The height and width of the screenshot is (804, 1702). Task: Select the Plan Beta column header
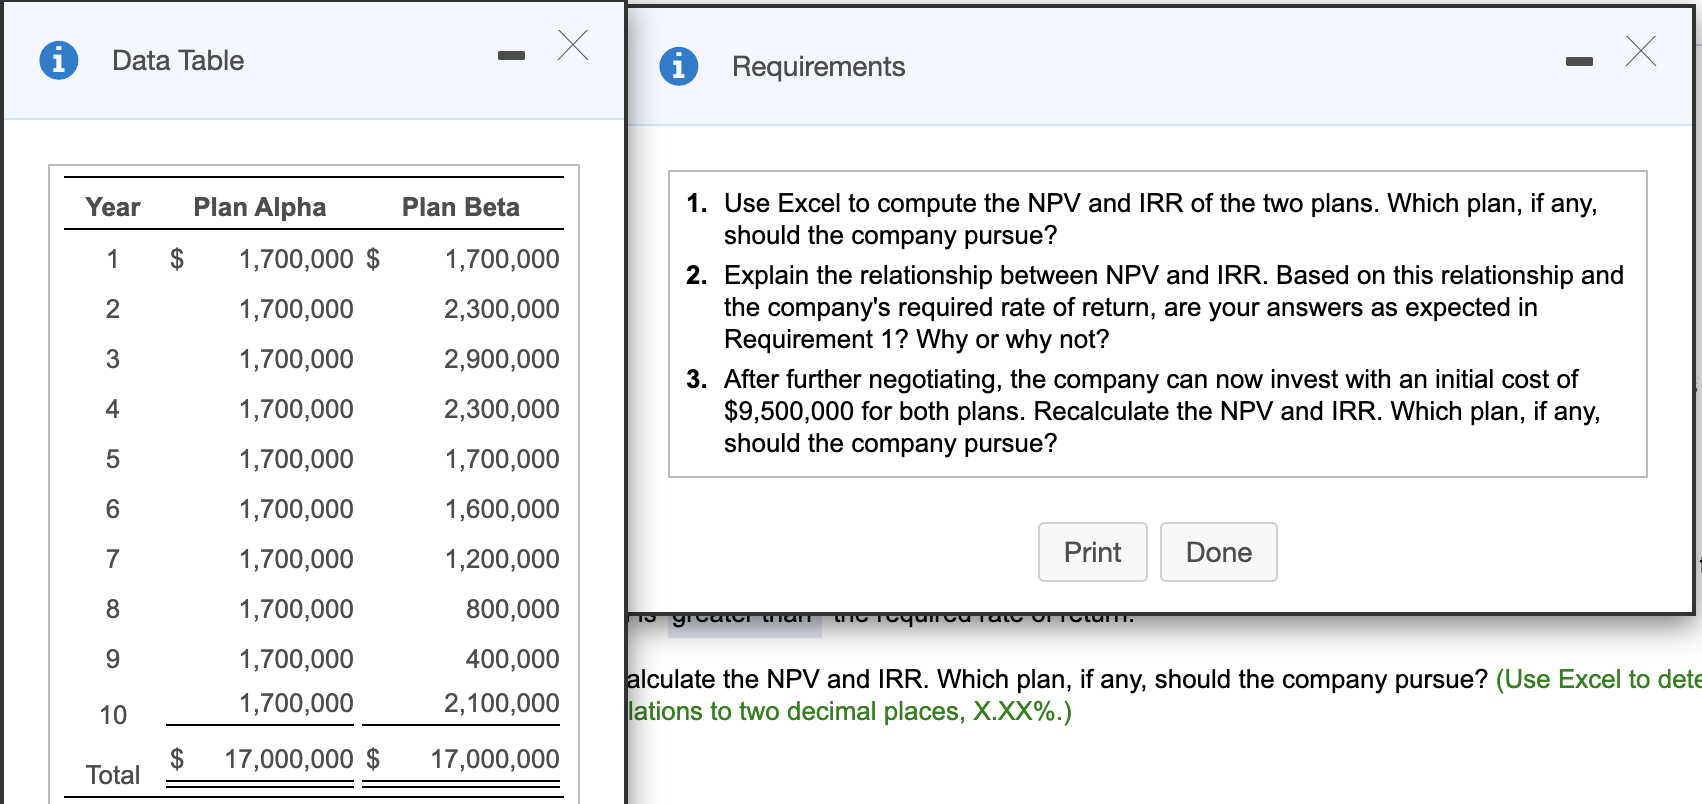[x=461, y=207]
